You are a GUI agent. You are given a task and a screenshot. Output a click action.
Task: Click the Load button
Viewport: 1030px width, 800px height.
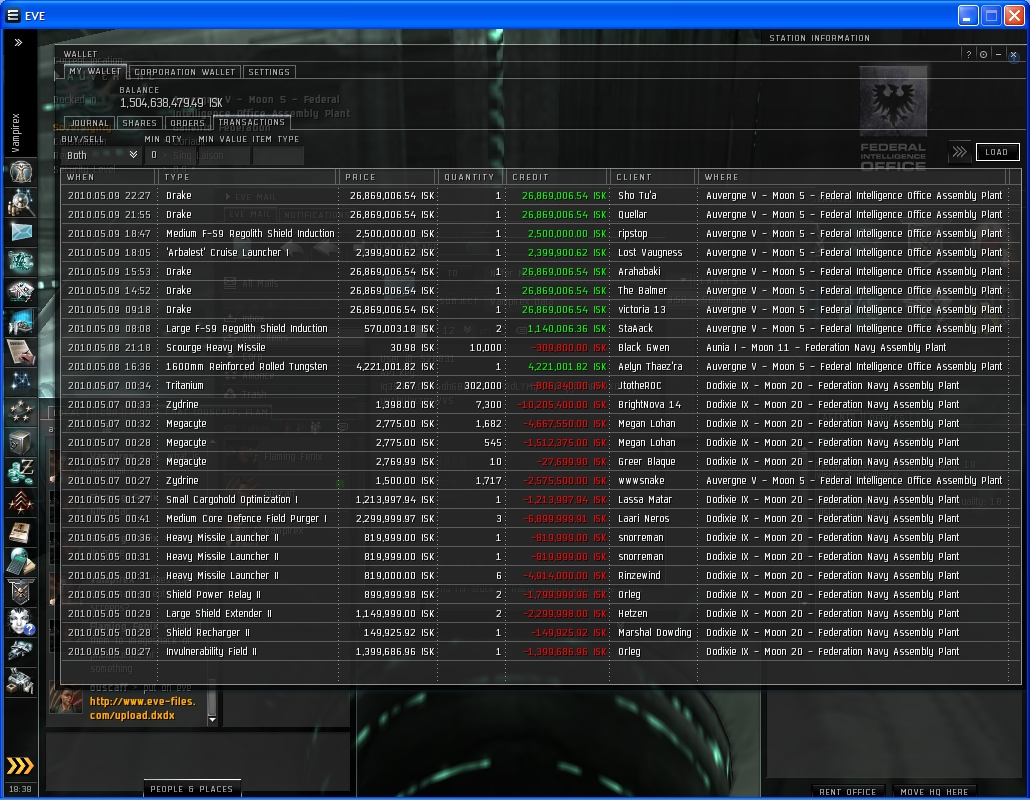coord(996,152)
